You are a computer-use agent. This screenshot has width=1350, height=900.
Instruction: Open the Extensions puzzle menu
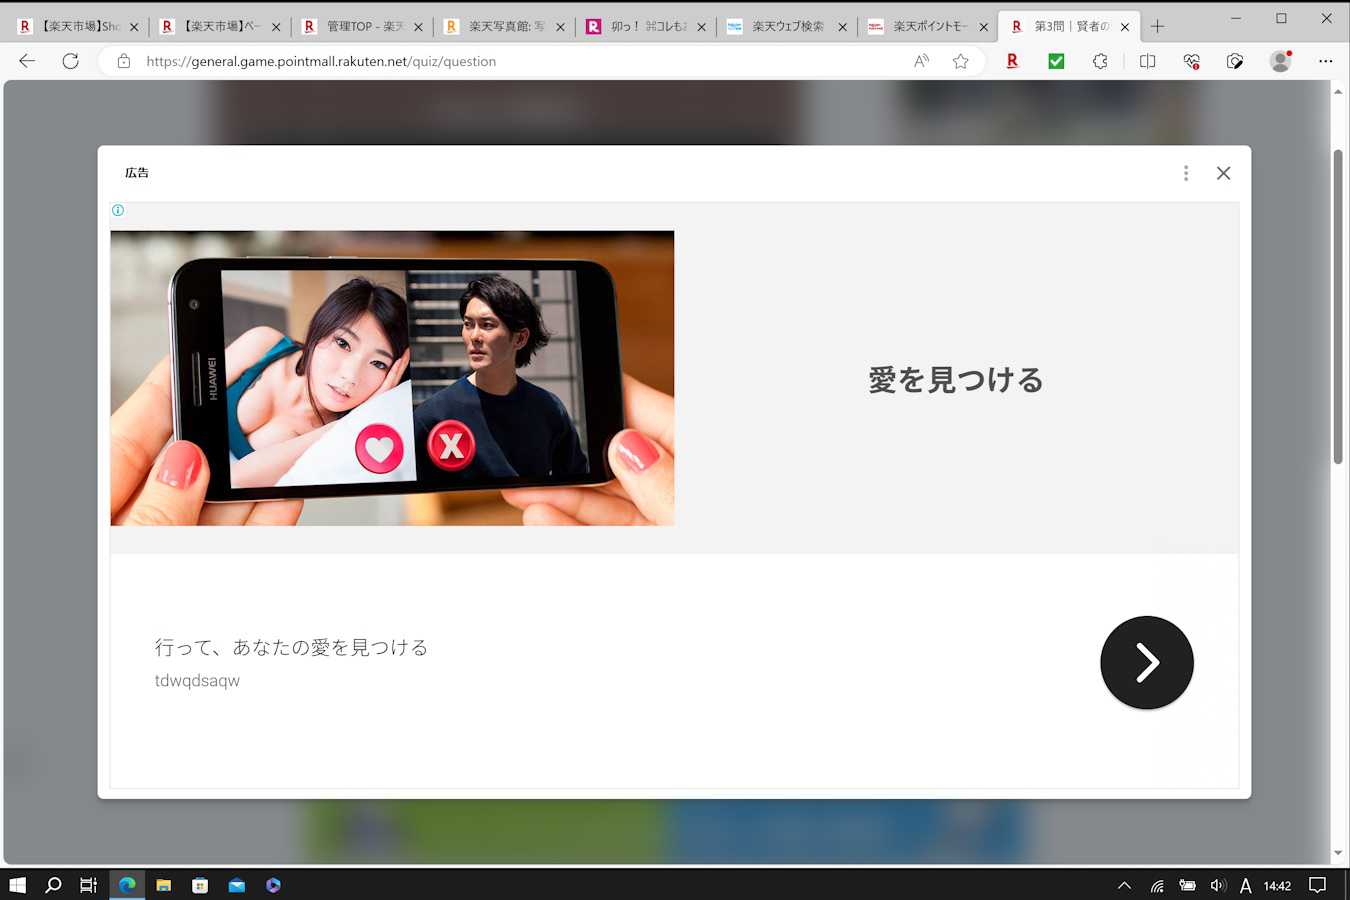coord(1100,61)
